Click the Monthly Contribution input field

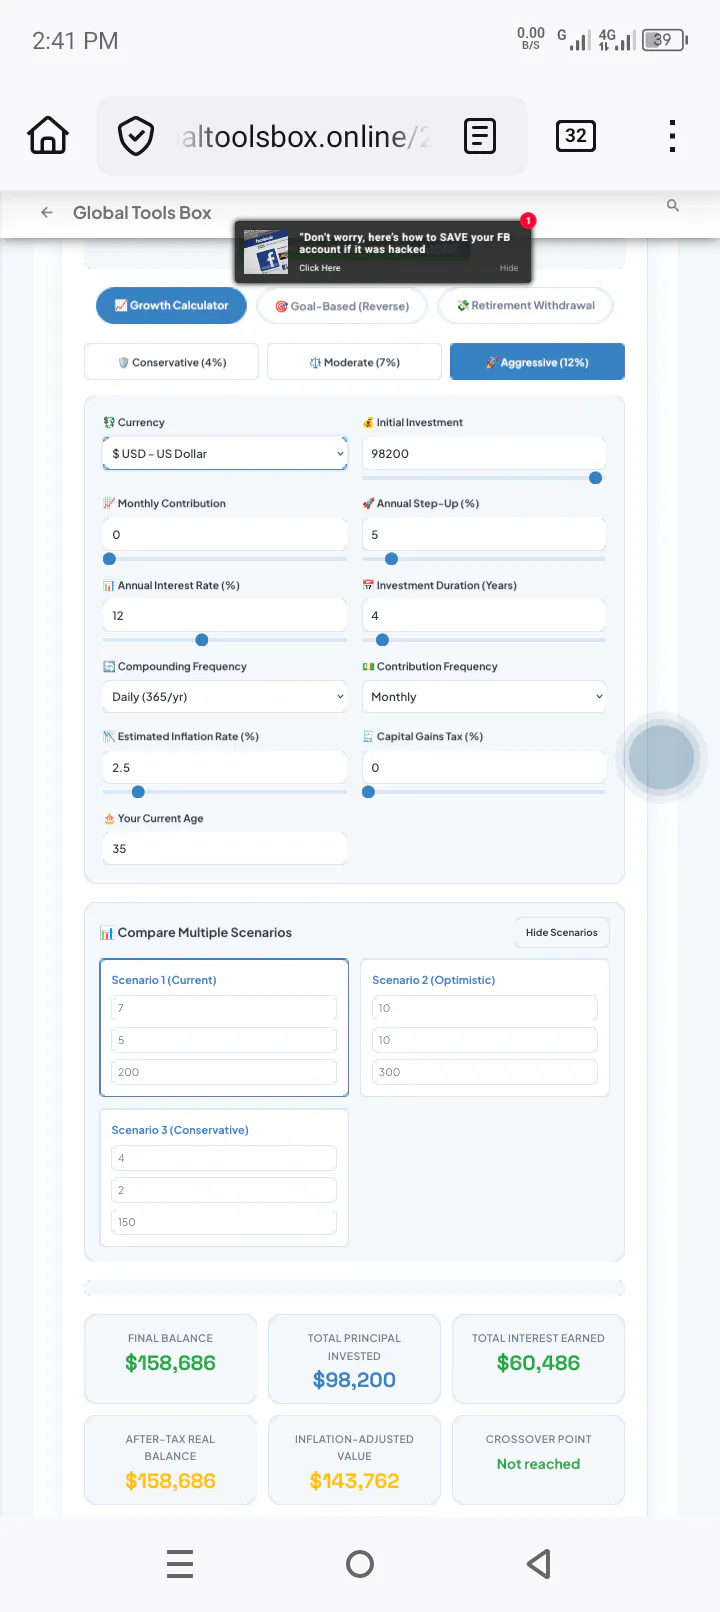coord(224,534)
